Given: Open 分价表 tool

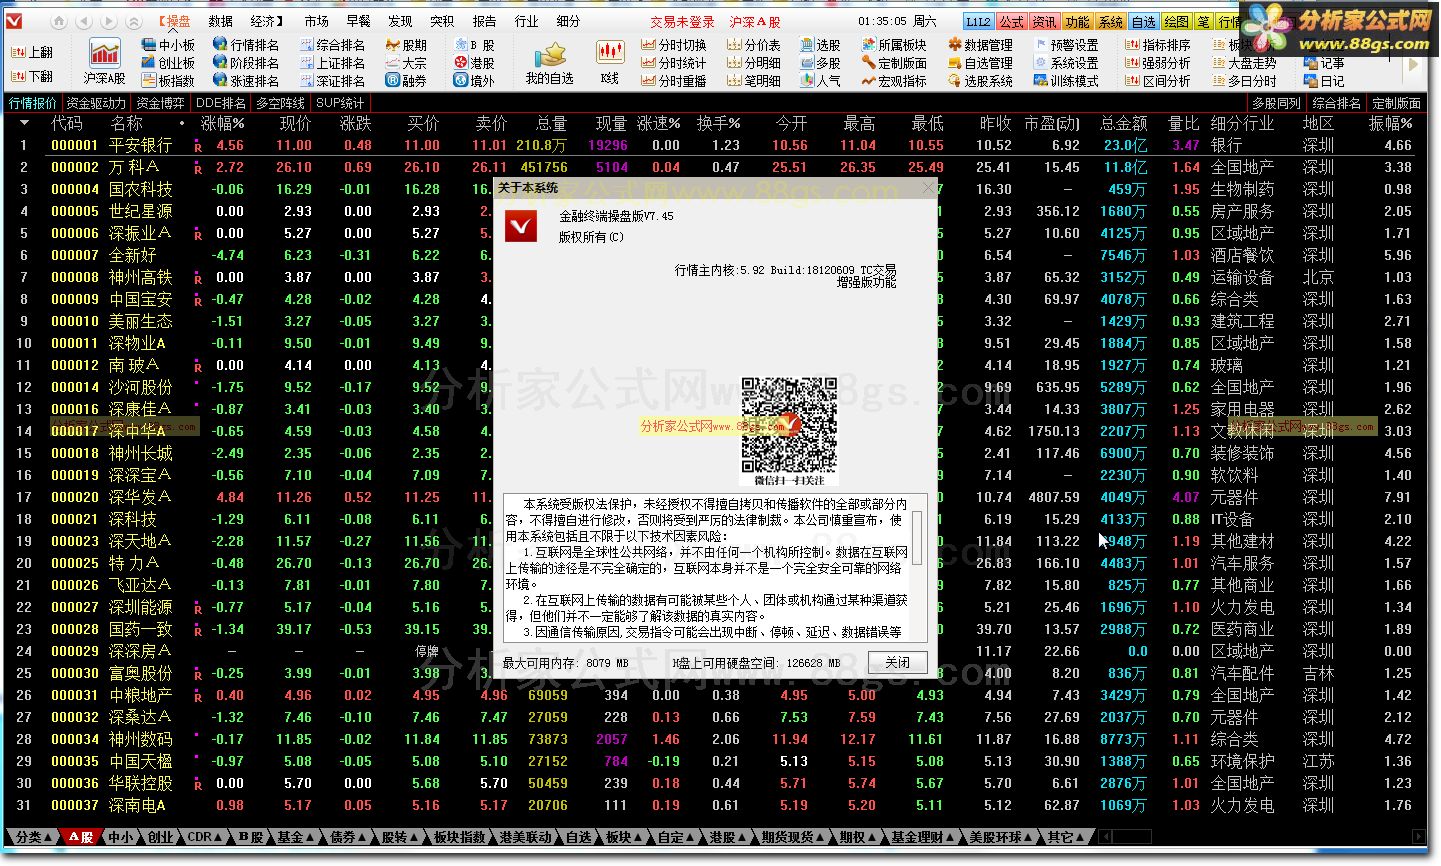Looking at the screenshot, I should pos(754,45).
